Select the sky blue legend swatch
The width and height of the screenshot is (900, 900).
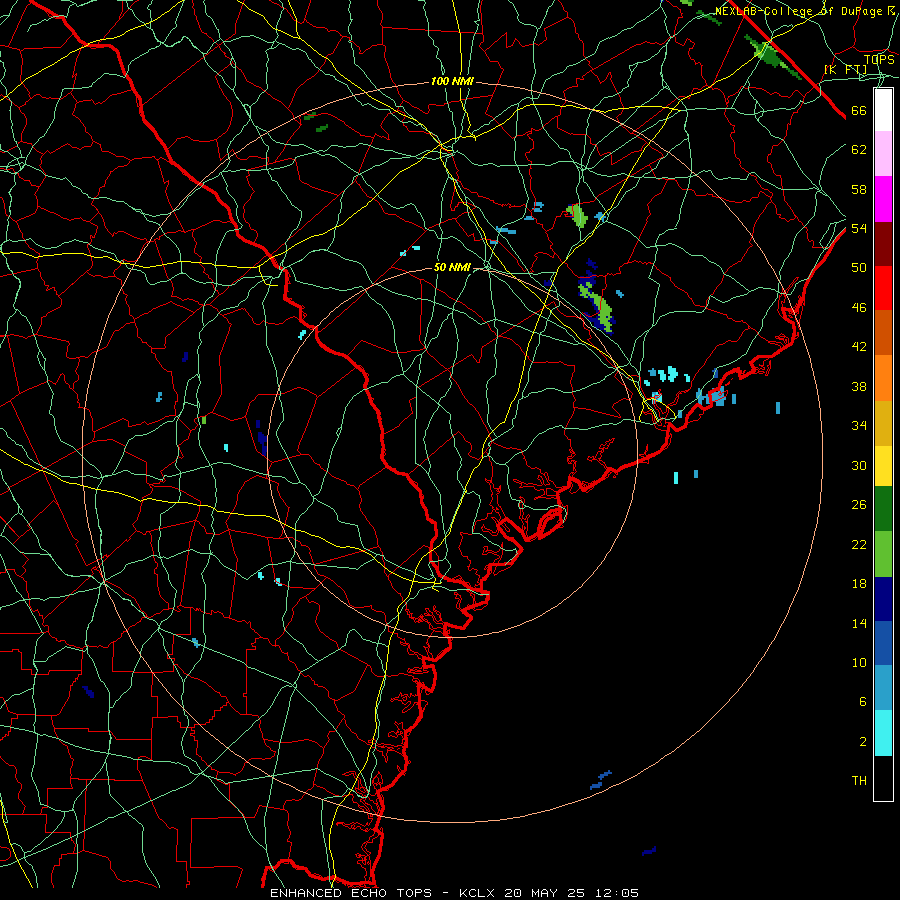coord(883,688)
